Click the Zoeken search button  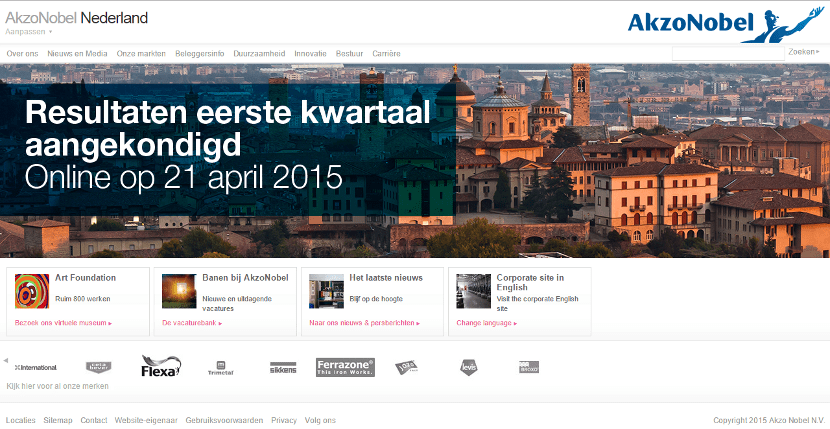(804, 52)
